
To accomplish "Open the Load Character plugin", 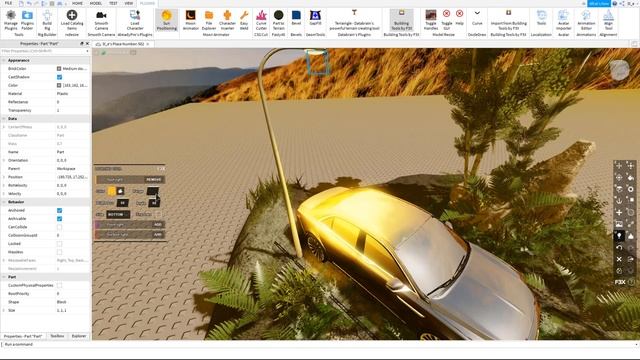I will [x=135, y=20].
